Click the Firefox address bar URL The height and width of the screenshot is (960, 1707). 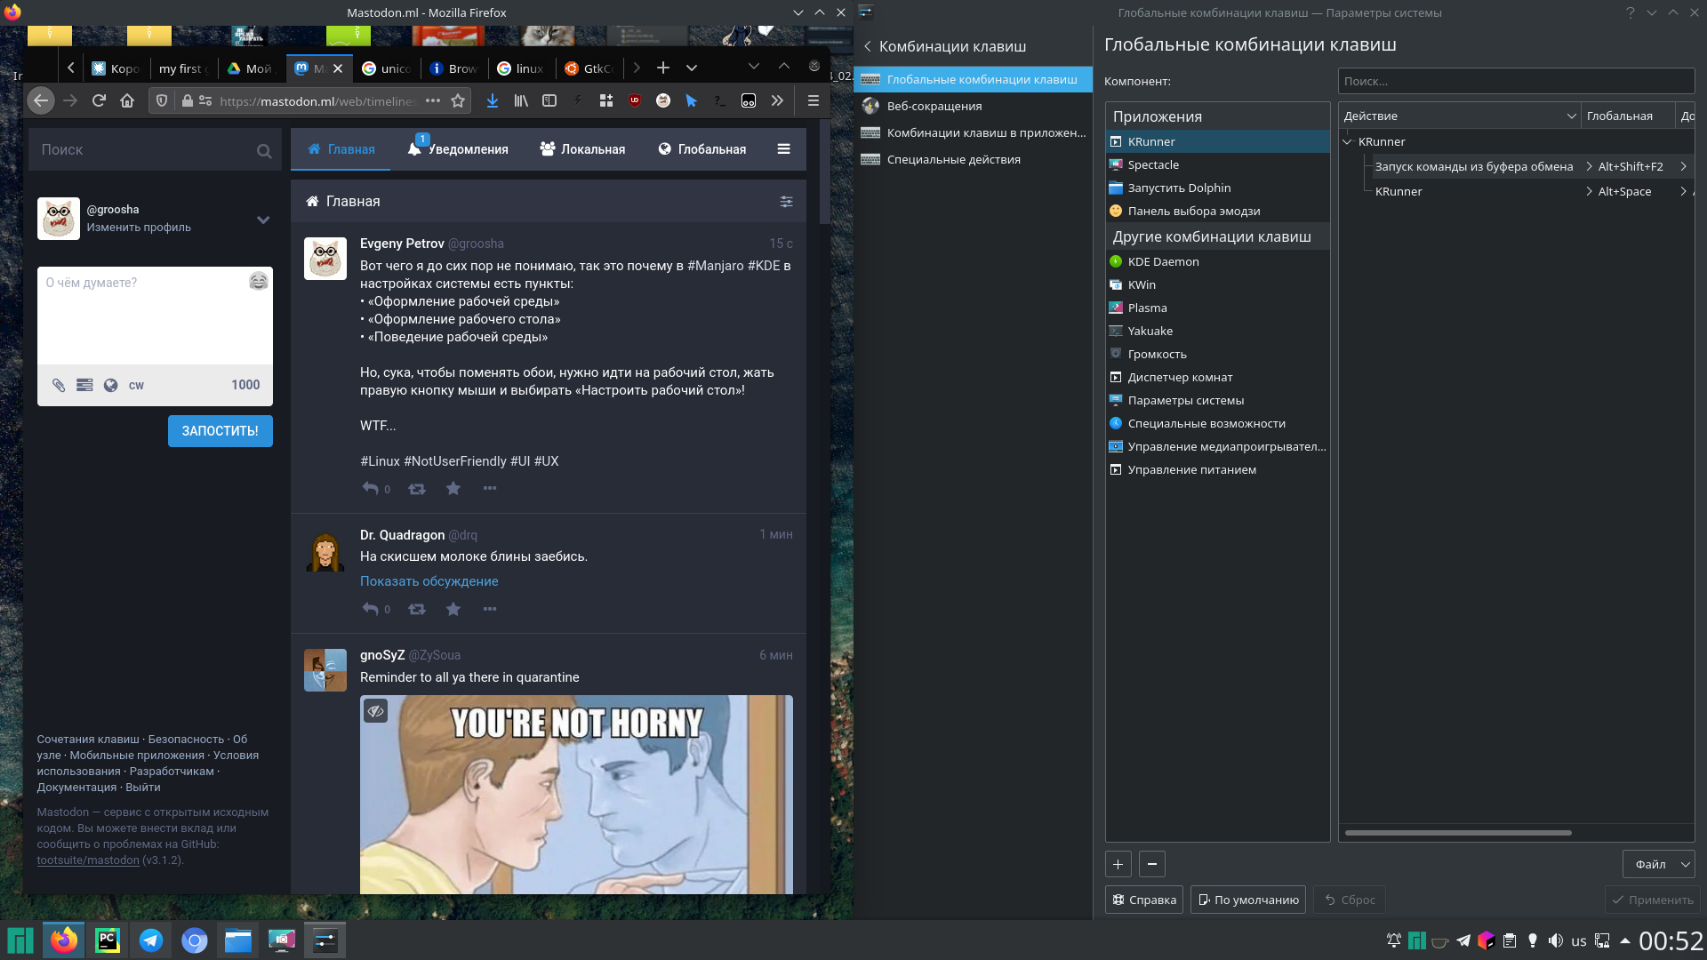click(316, 101)
